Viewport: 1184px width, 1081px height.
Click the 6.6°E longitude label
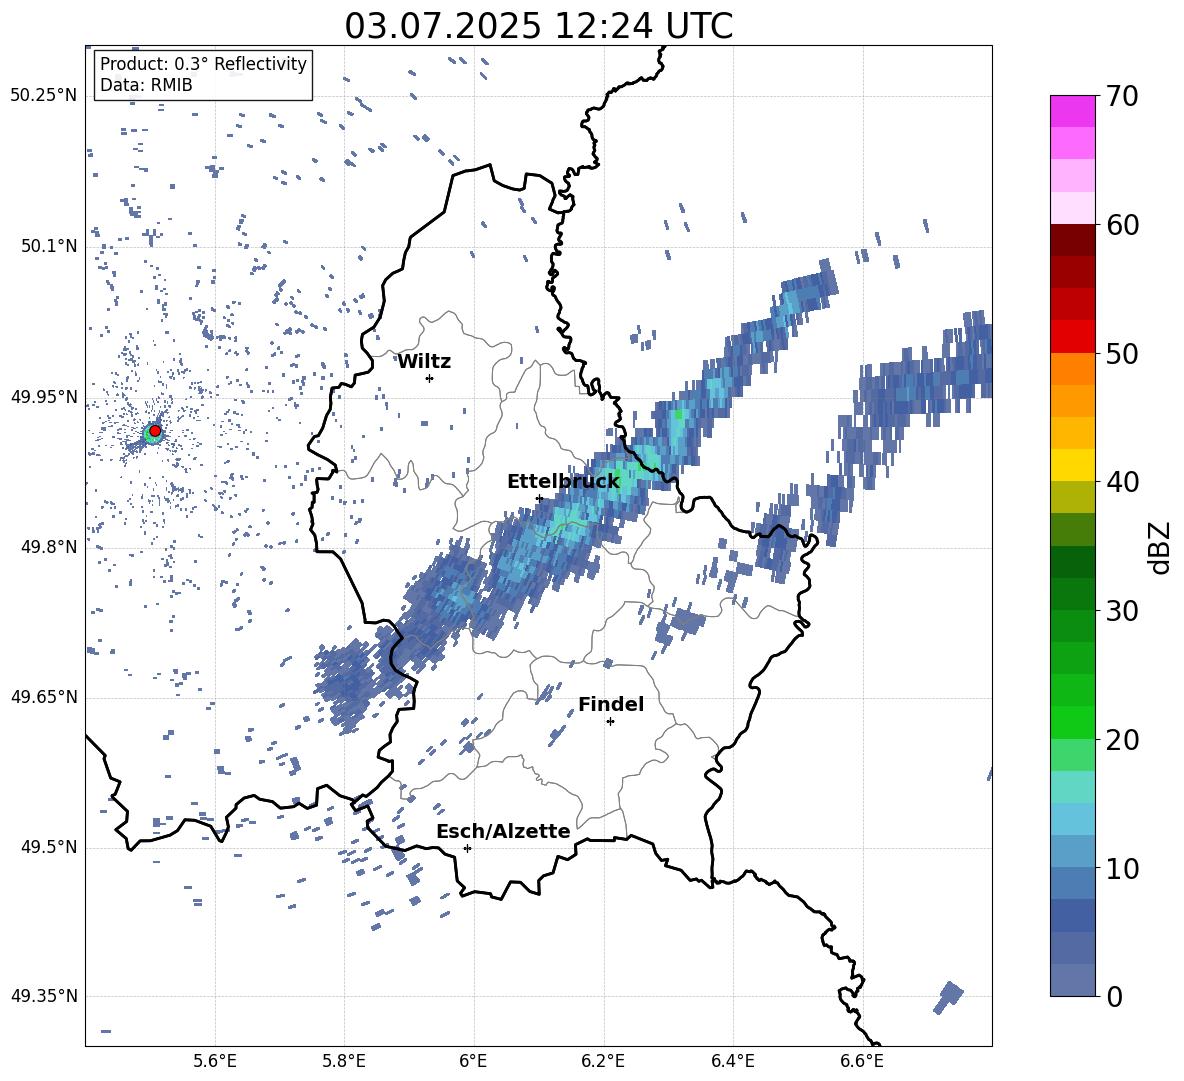click(x=862, y=1061)
